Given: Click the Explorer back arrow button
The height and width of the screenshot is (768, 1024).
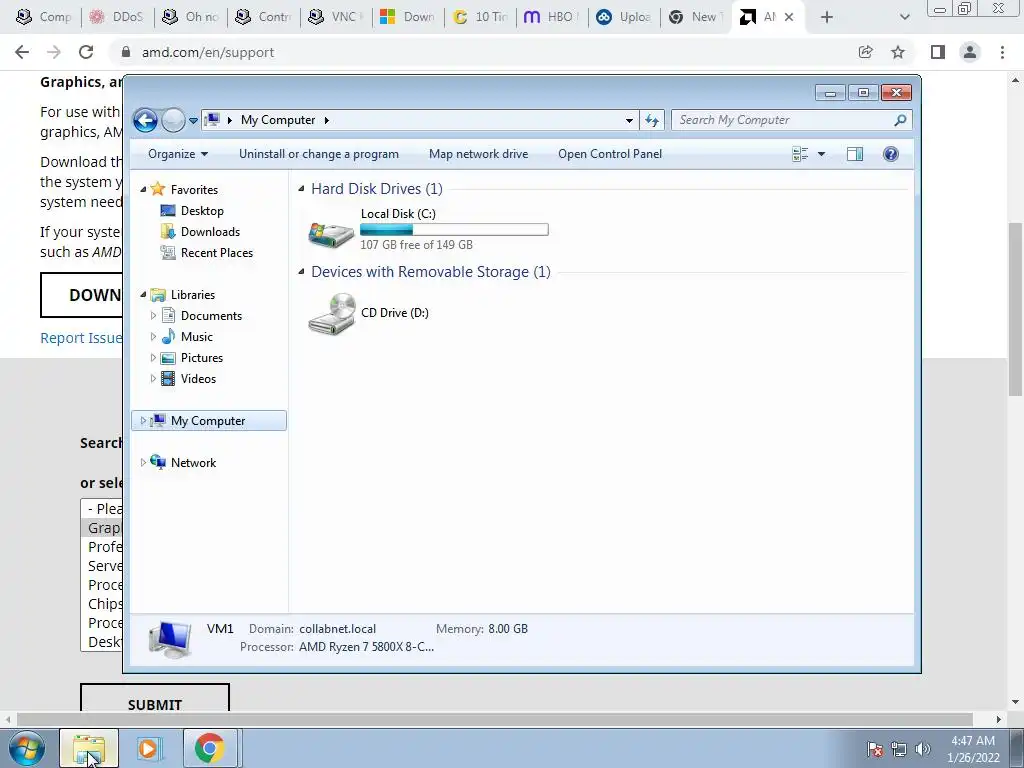Looking at the screenshot, I should click(145, 120).
